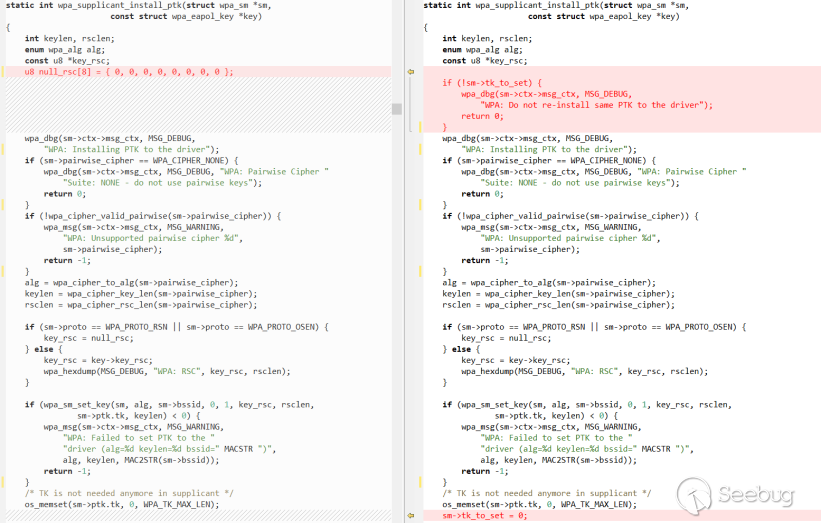Click 'const struct wpa_eapol_key *key)' in right pane

pos(604,16)
